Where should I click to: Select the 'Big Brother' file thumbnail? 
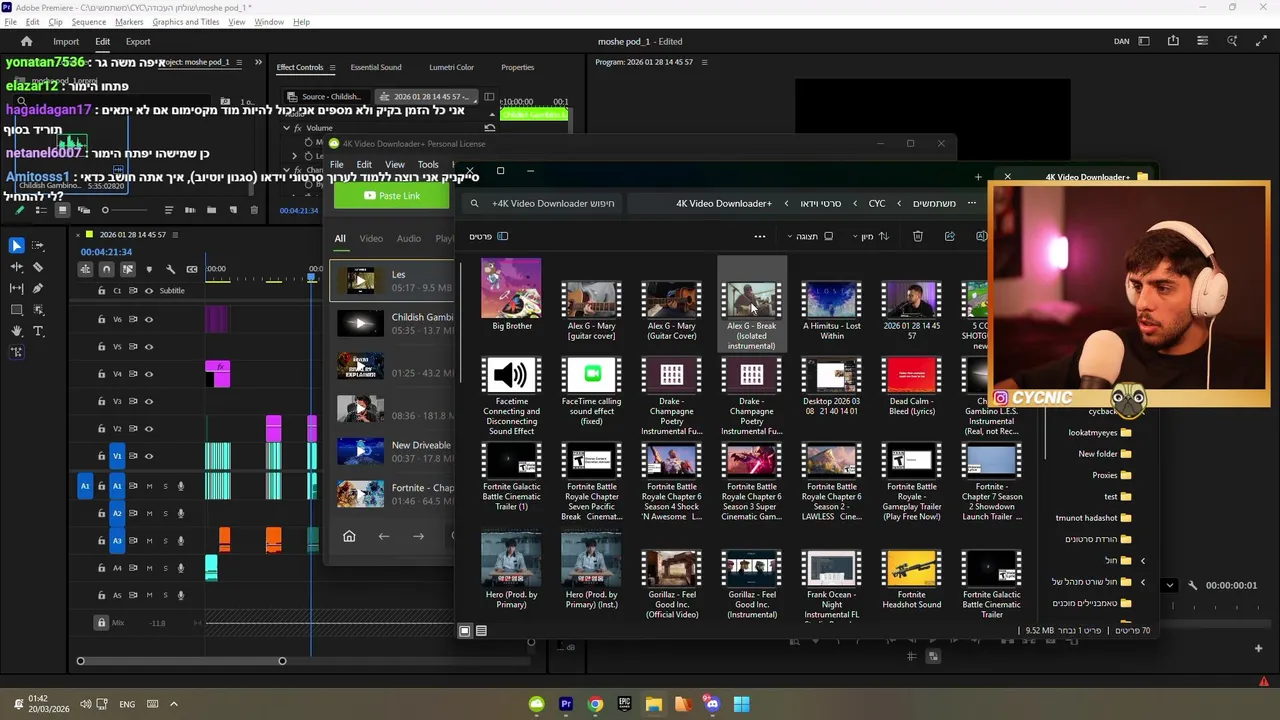pyautogui.click(x=512, y=294)
